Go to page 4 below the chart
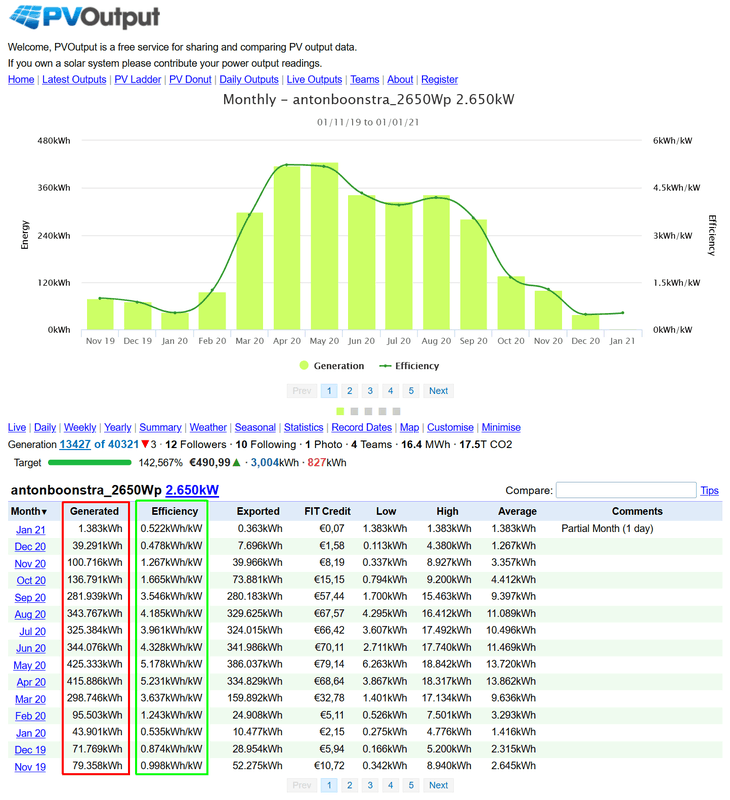 point(390,391)
